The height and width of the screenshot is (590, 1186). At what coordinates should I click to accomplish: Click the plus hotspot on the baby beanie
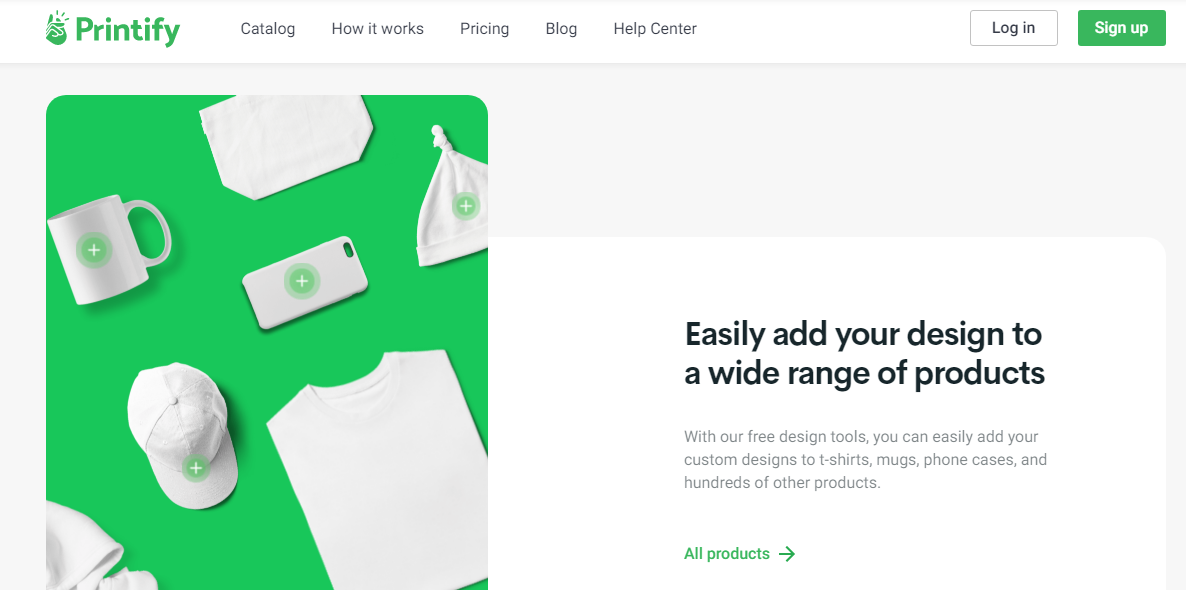(x=466, y=205)
